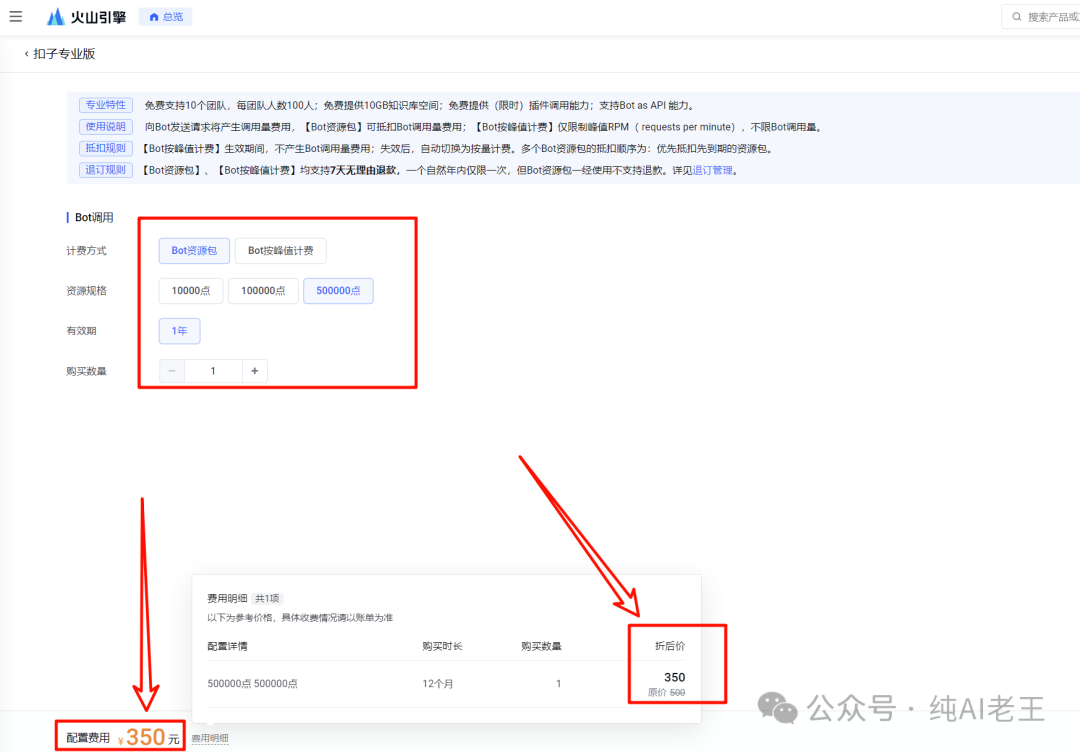This screenshot has height=752, width=1080.
Task: Select Bot按峰值计费 billing method
Action: point(280,251)
